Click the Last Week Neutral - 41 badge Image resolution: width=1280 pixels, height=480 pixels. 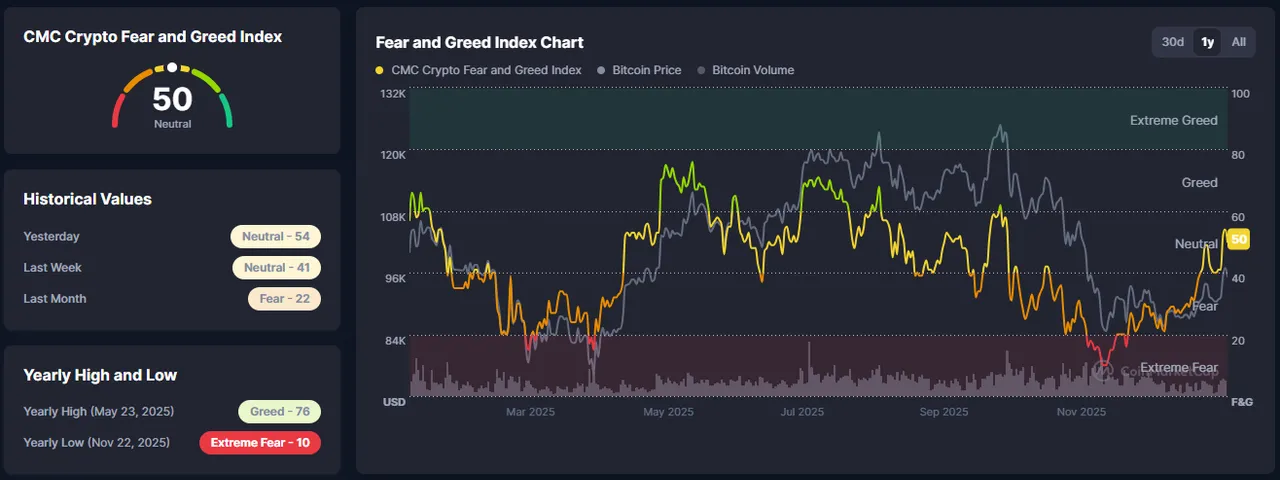(276, 268)
